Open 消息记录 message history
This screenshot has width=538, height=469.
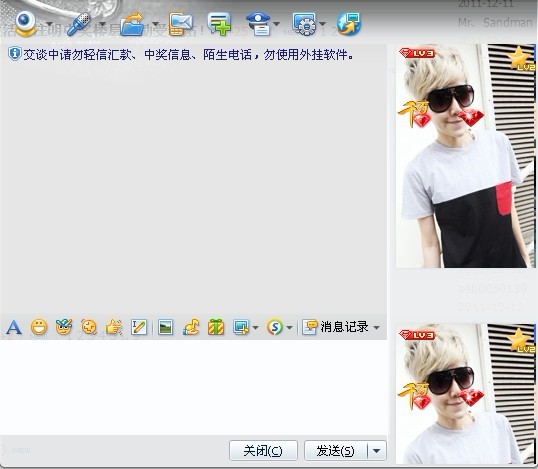[336, 327]
